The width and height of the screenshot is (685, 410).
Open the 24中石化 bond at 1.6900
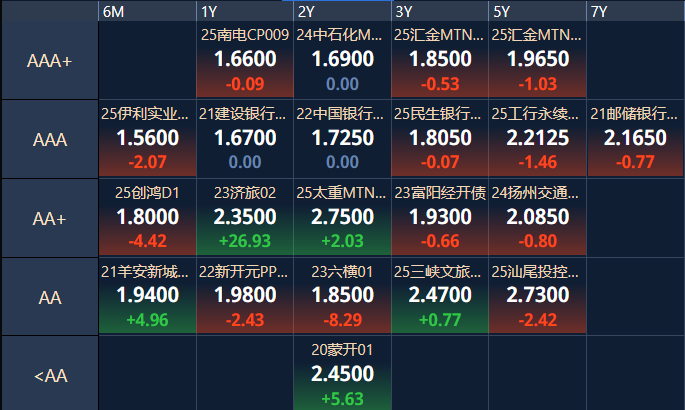342,61
